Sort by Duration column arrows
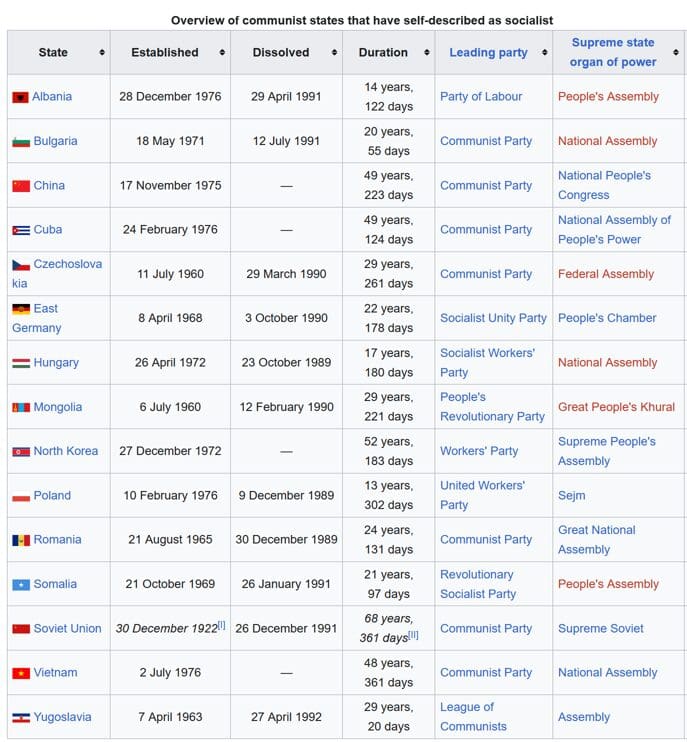 [427, 53]
